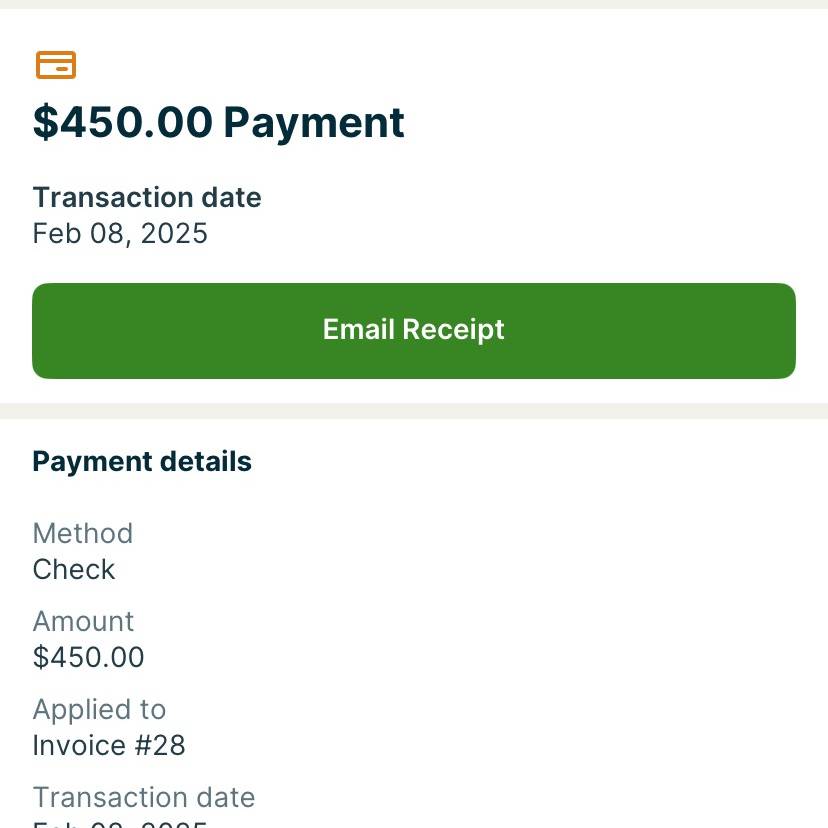Click the Amount field label
This screenshot has width=828, height=828.
coord(83,621)
